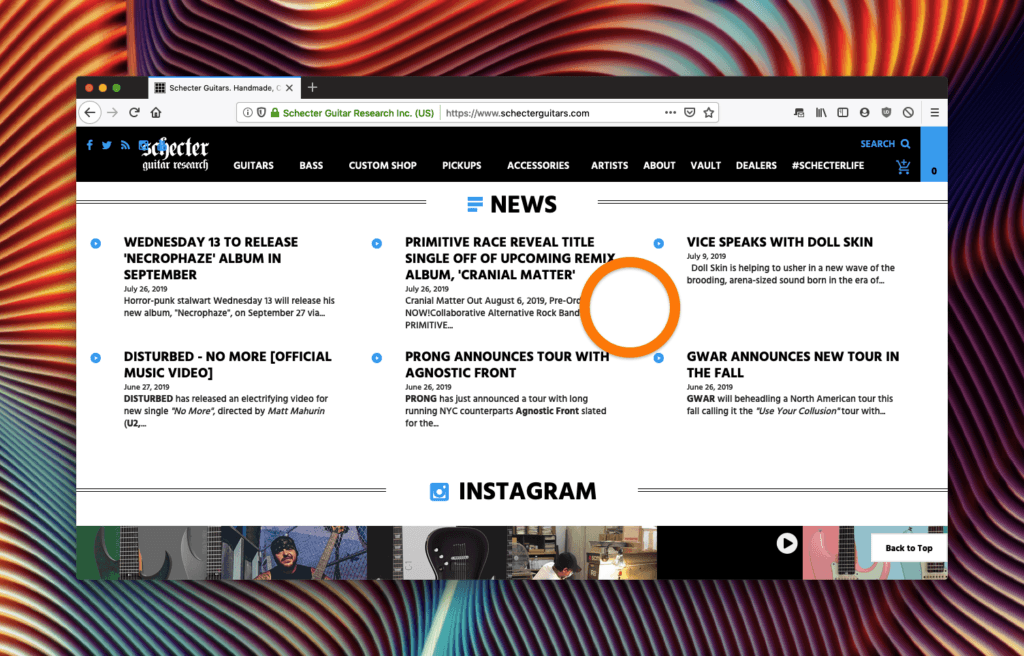Open the DEALERS page
The image size is (1024, 656).
[x=756, y=165]
